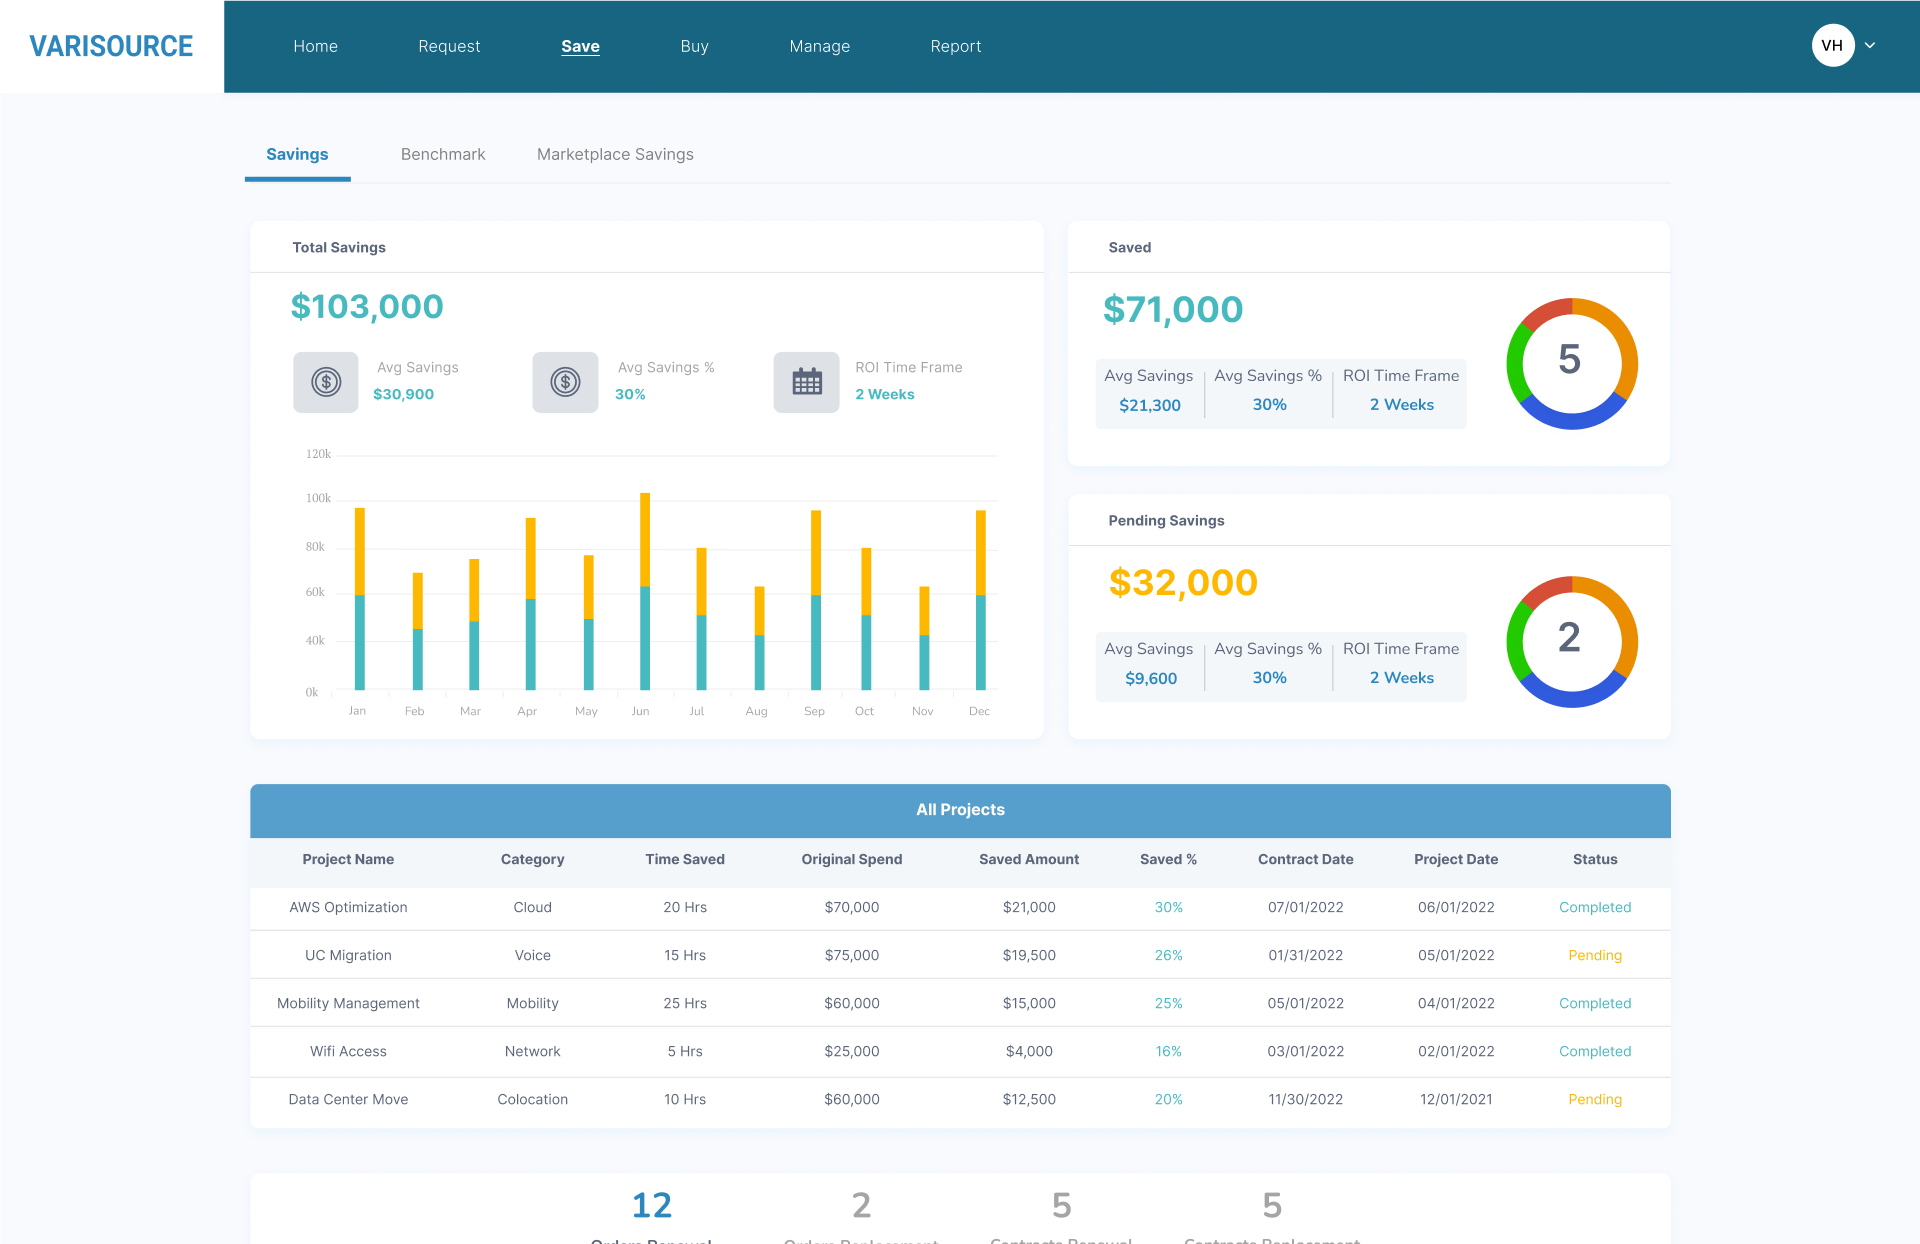
Task: Switch to the Benchmark tab
Action: 443,154
